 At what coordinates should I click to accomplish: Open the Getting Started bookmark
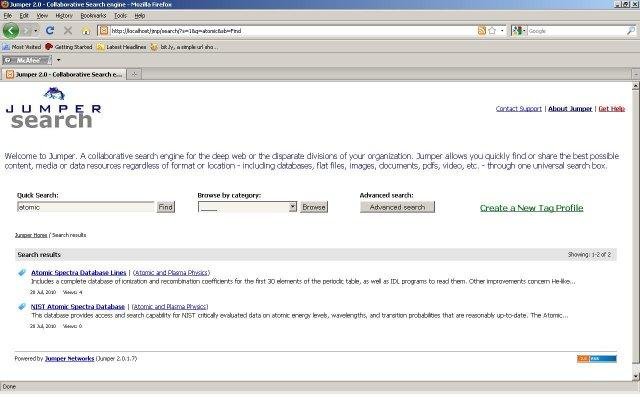click(x=69, y=47)
